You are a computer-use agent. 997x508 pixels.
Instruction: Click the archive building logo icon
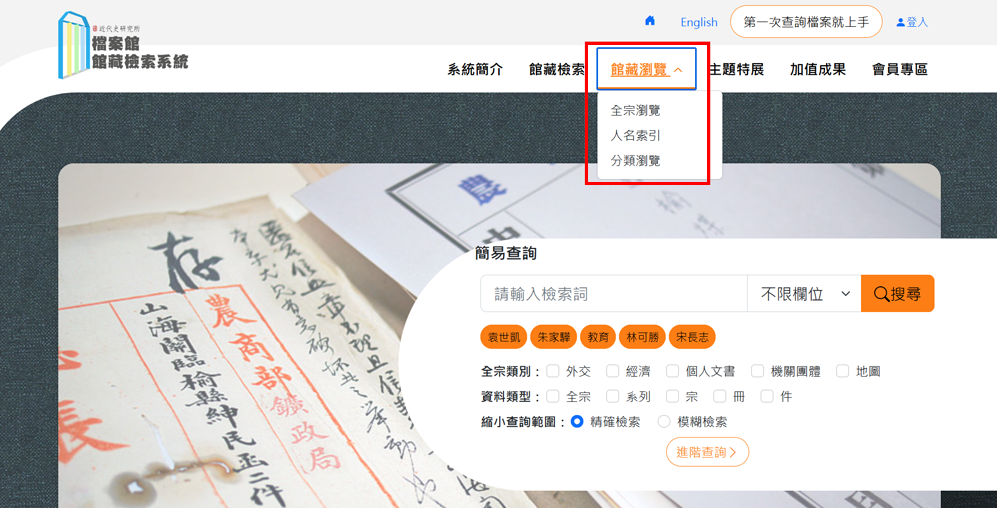click(x=74, y=45)
